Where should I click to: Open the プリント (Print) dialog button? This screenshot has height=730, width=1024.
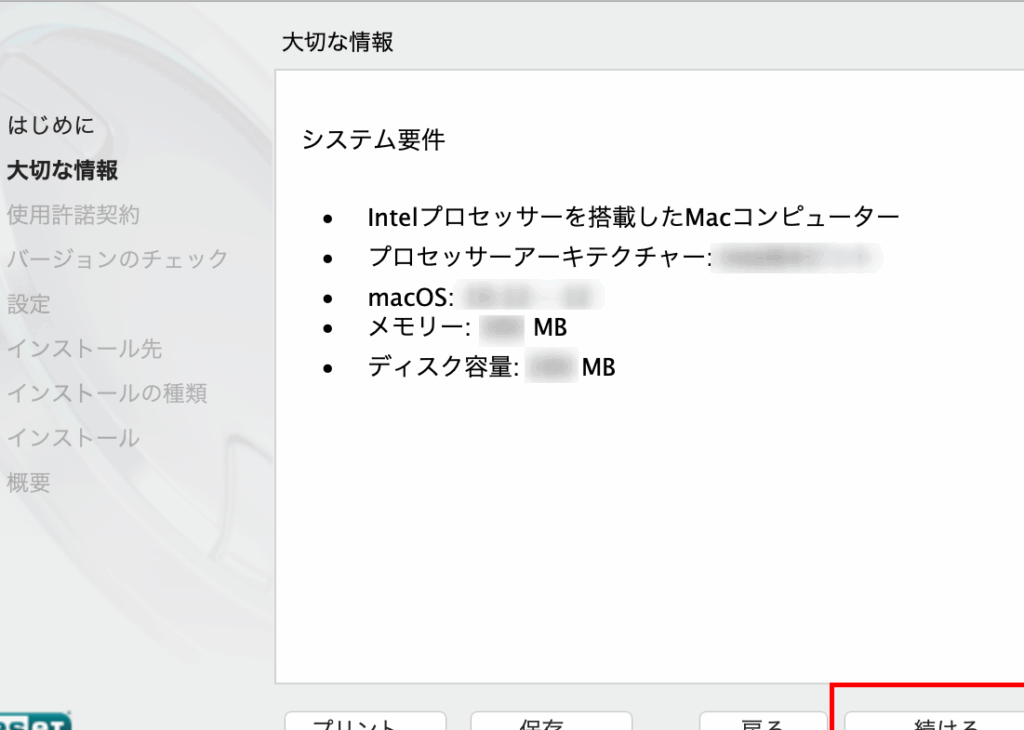point(365,722)
